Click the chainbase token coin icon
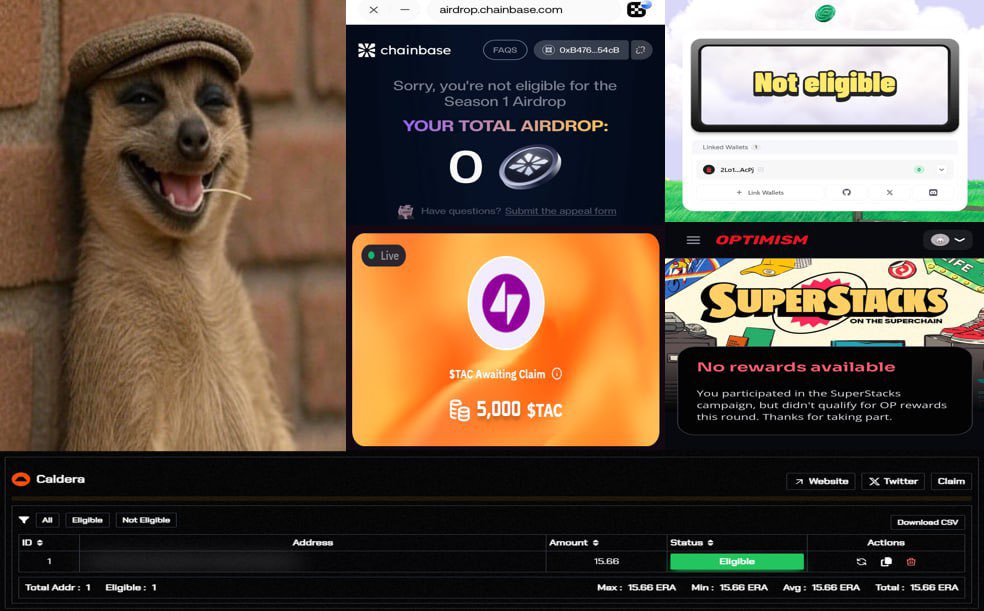This screenshot has width=984, height=611. [x=530, y=167]
